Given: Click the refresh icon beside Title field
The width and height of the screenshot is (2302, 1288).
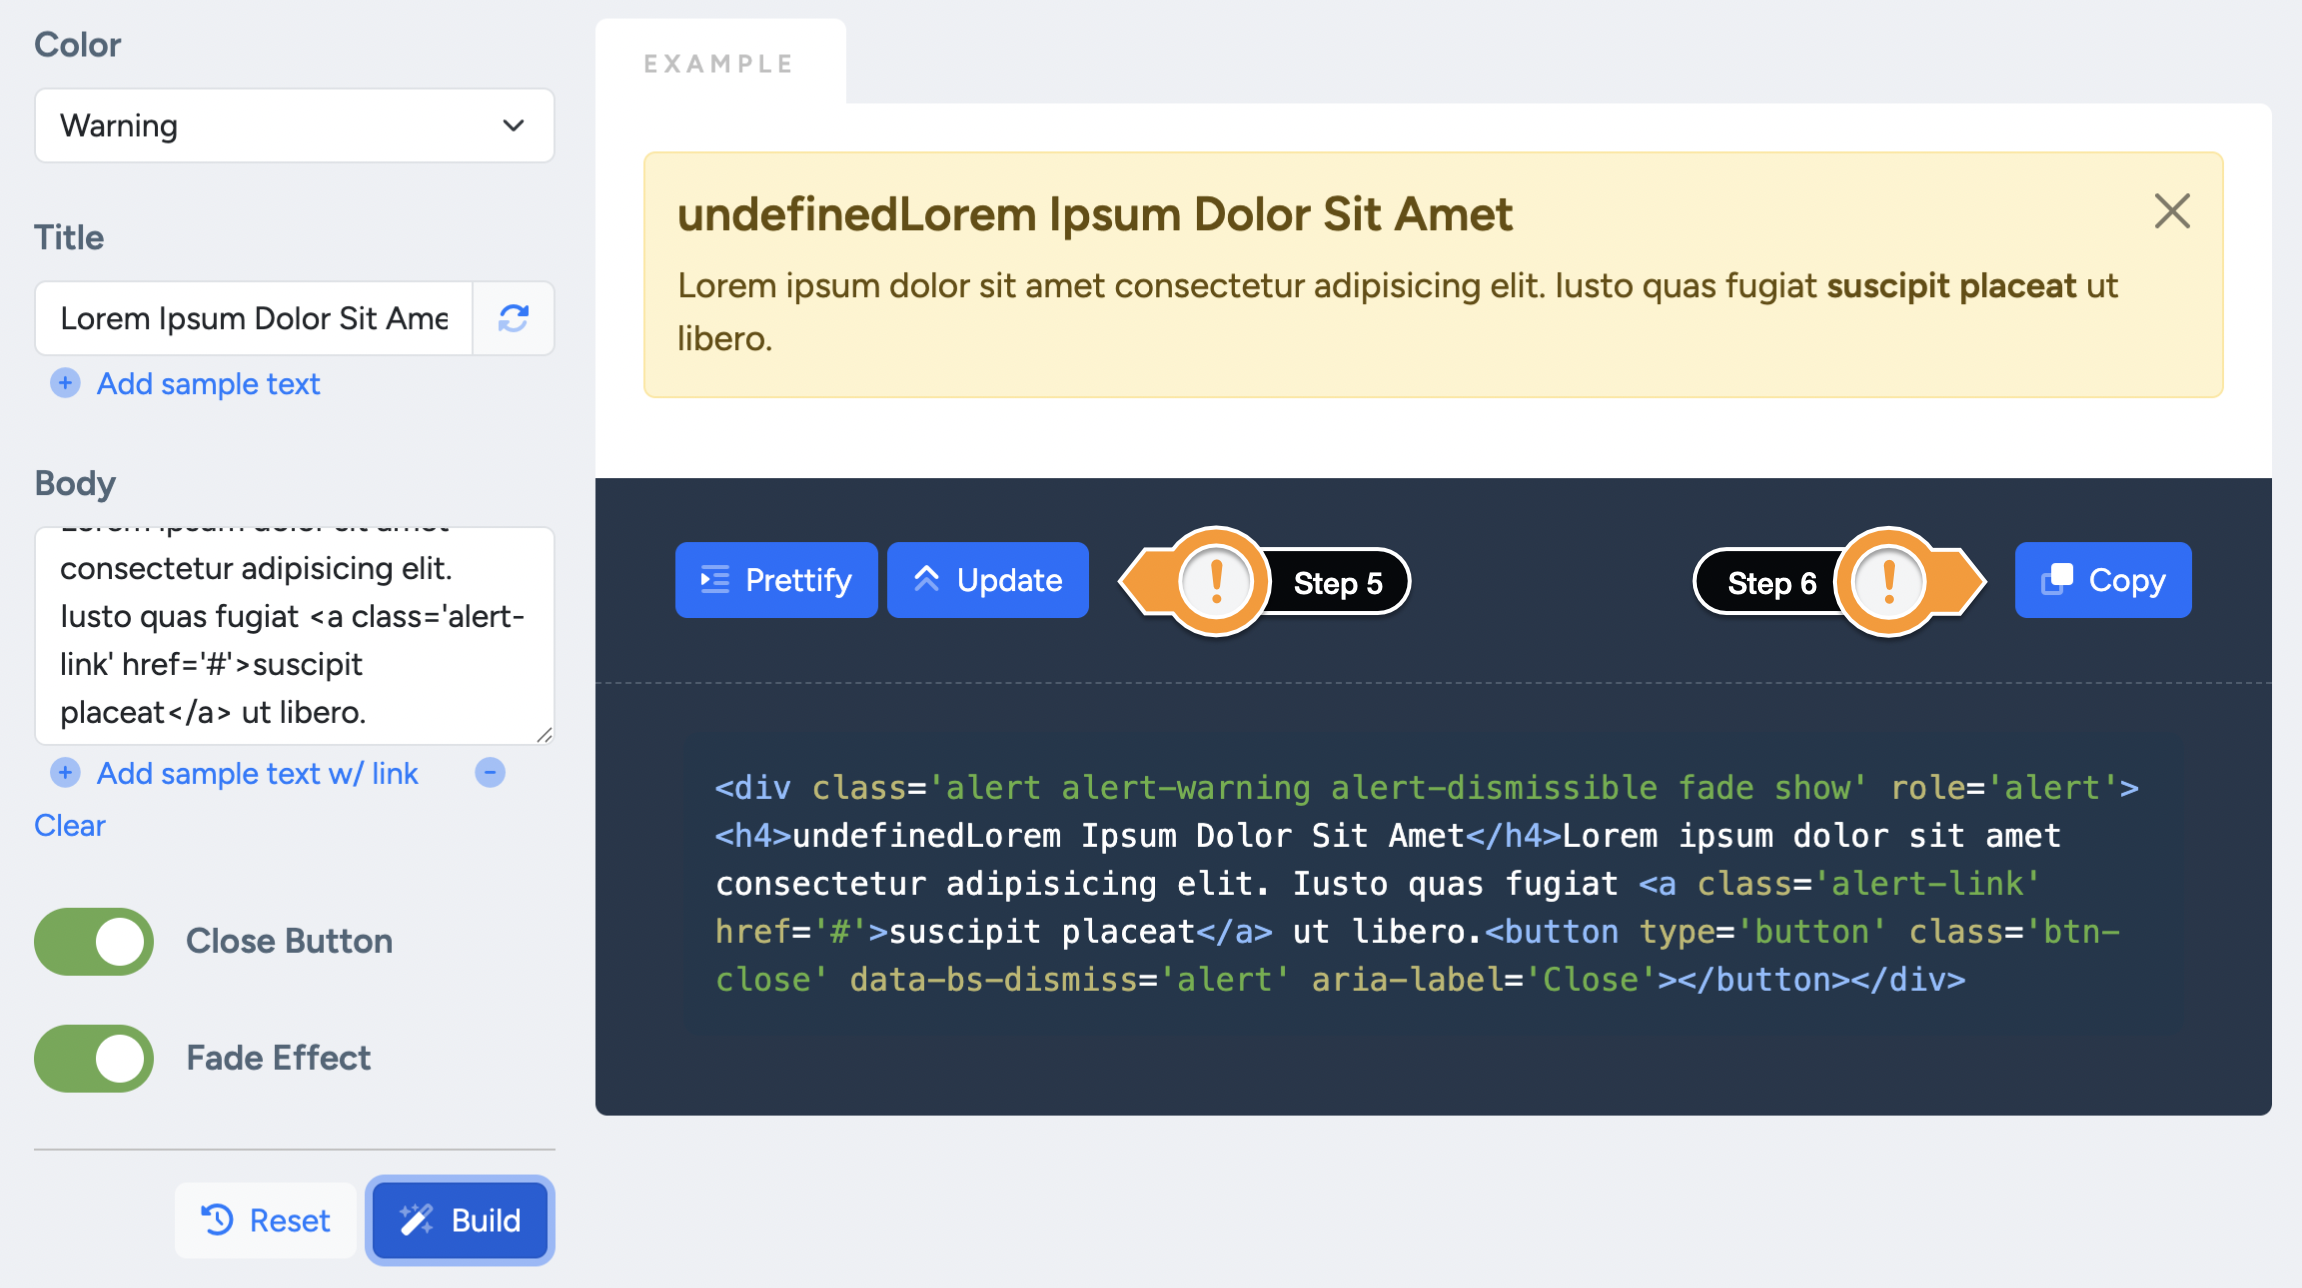Looking at the screenshot, I should [513, 318].
